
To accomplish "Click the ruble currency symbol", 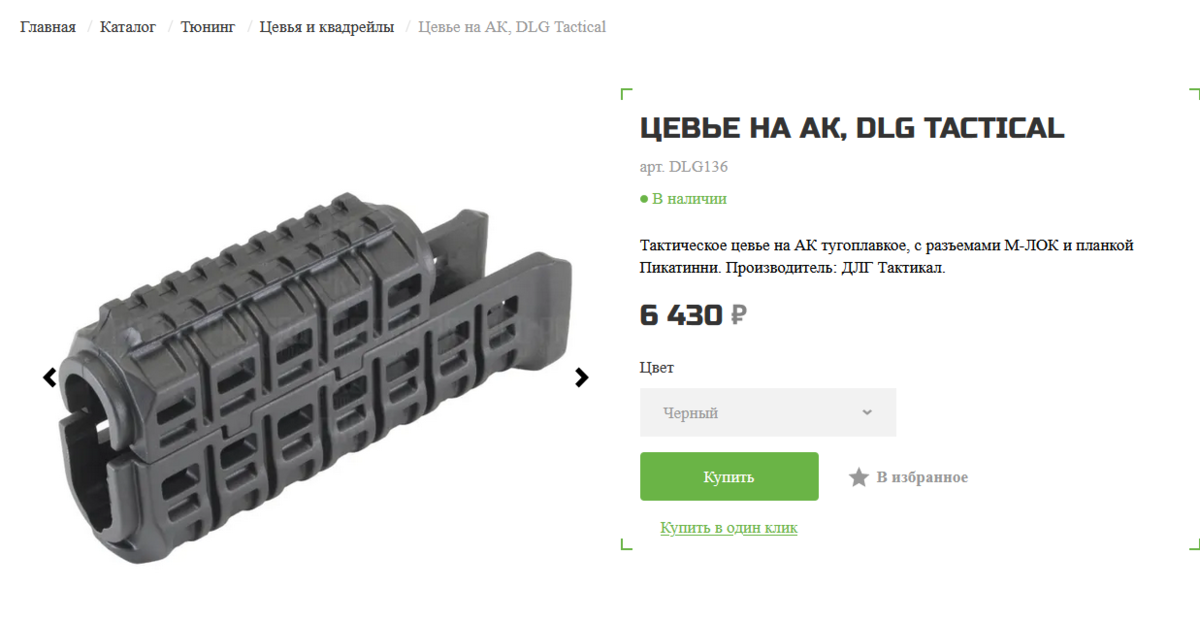I will (738, 316).
